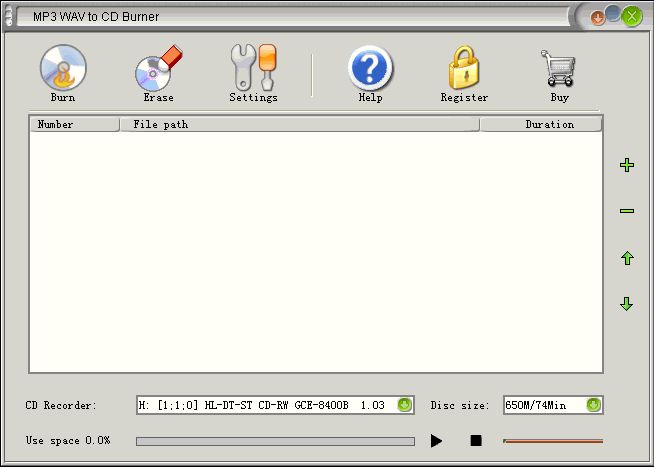654x467 pixels.
Task: Click the Use space progress bar
Action: (275, 441)
